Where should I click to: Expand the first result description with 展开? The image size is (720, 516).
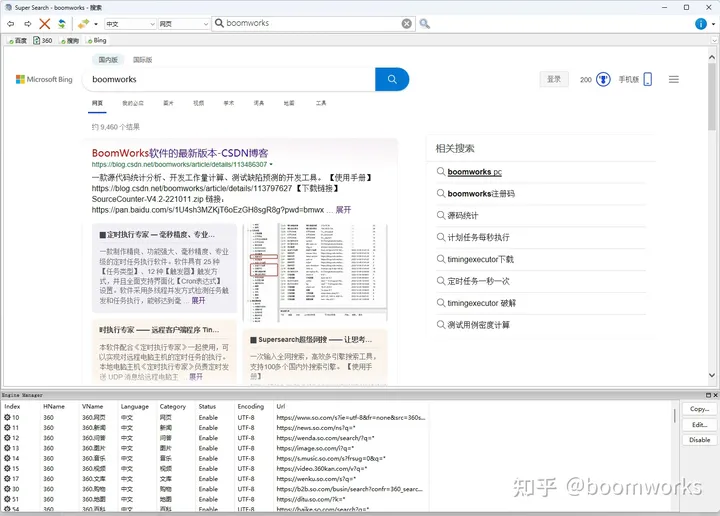coord(343,210)
